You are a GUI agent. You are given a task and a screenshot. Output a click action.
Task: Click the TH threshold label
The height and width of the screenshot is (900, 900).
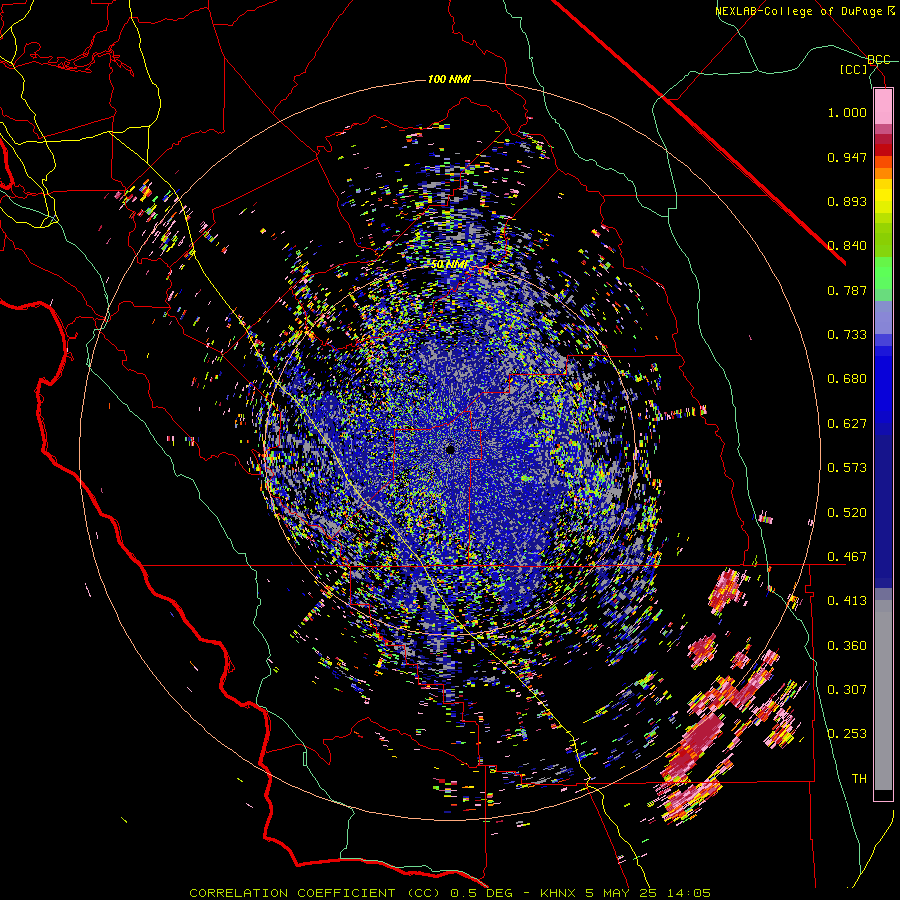click(x=859, y=779)
